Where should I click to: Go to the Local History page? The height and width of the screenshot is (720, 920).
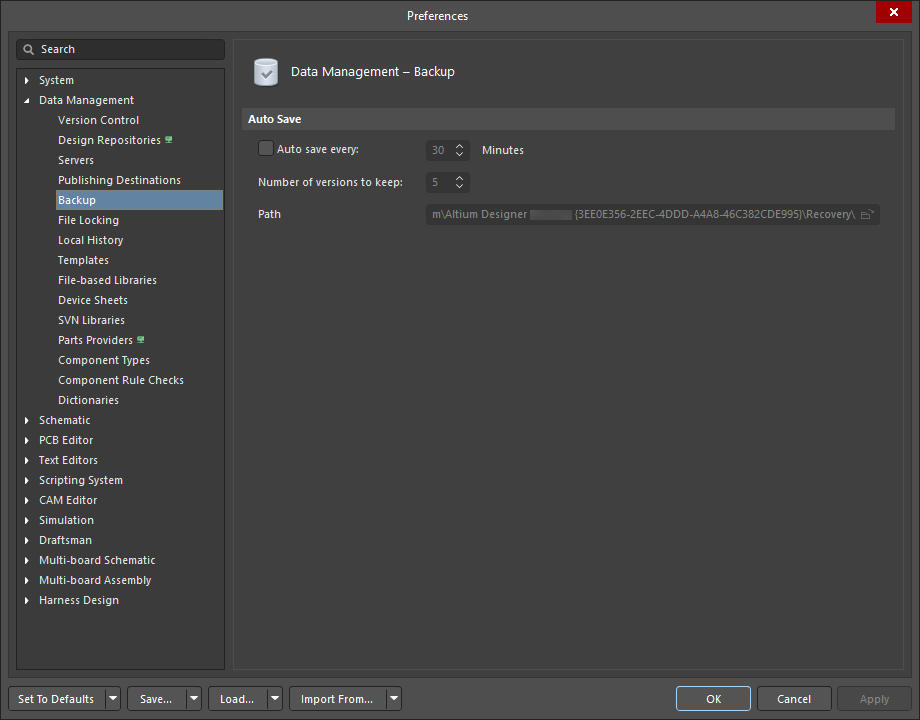click(x=90, y=240)
